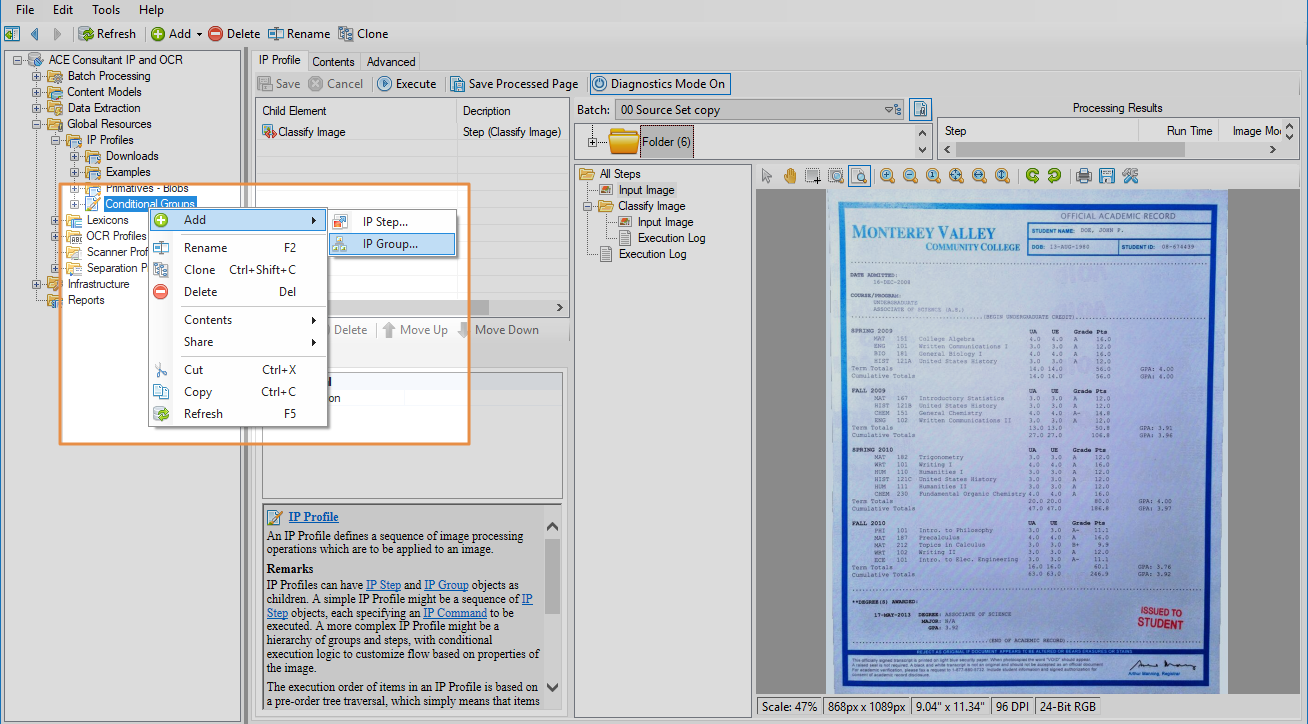The width and height of the screenshot is (1308, 724).
Task: Toggle the zoom-to-page view tool
Action: tap(859, 176)
